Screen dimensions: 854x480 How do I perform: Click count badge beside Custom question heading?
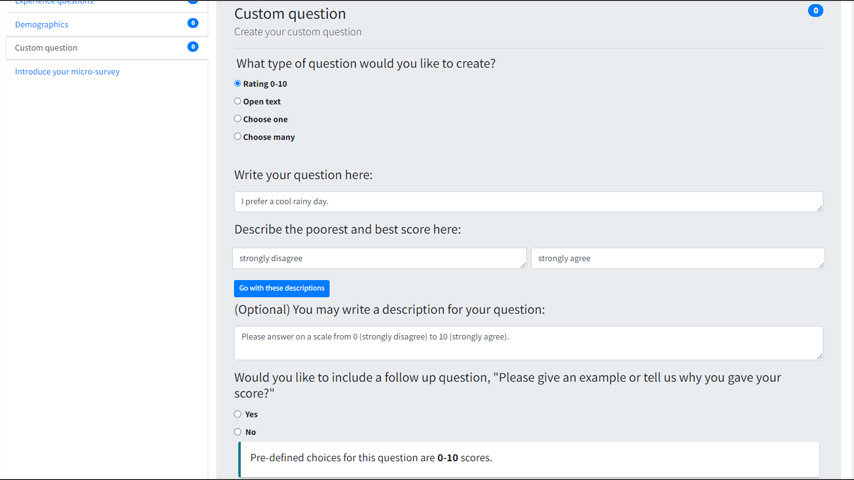tap(815, 10)
